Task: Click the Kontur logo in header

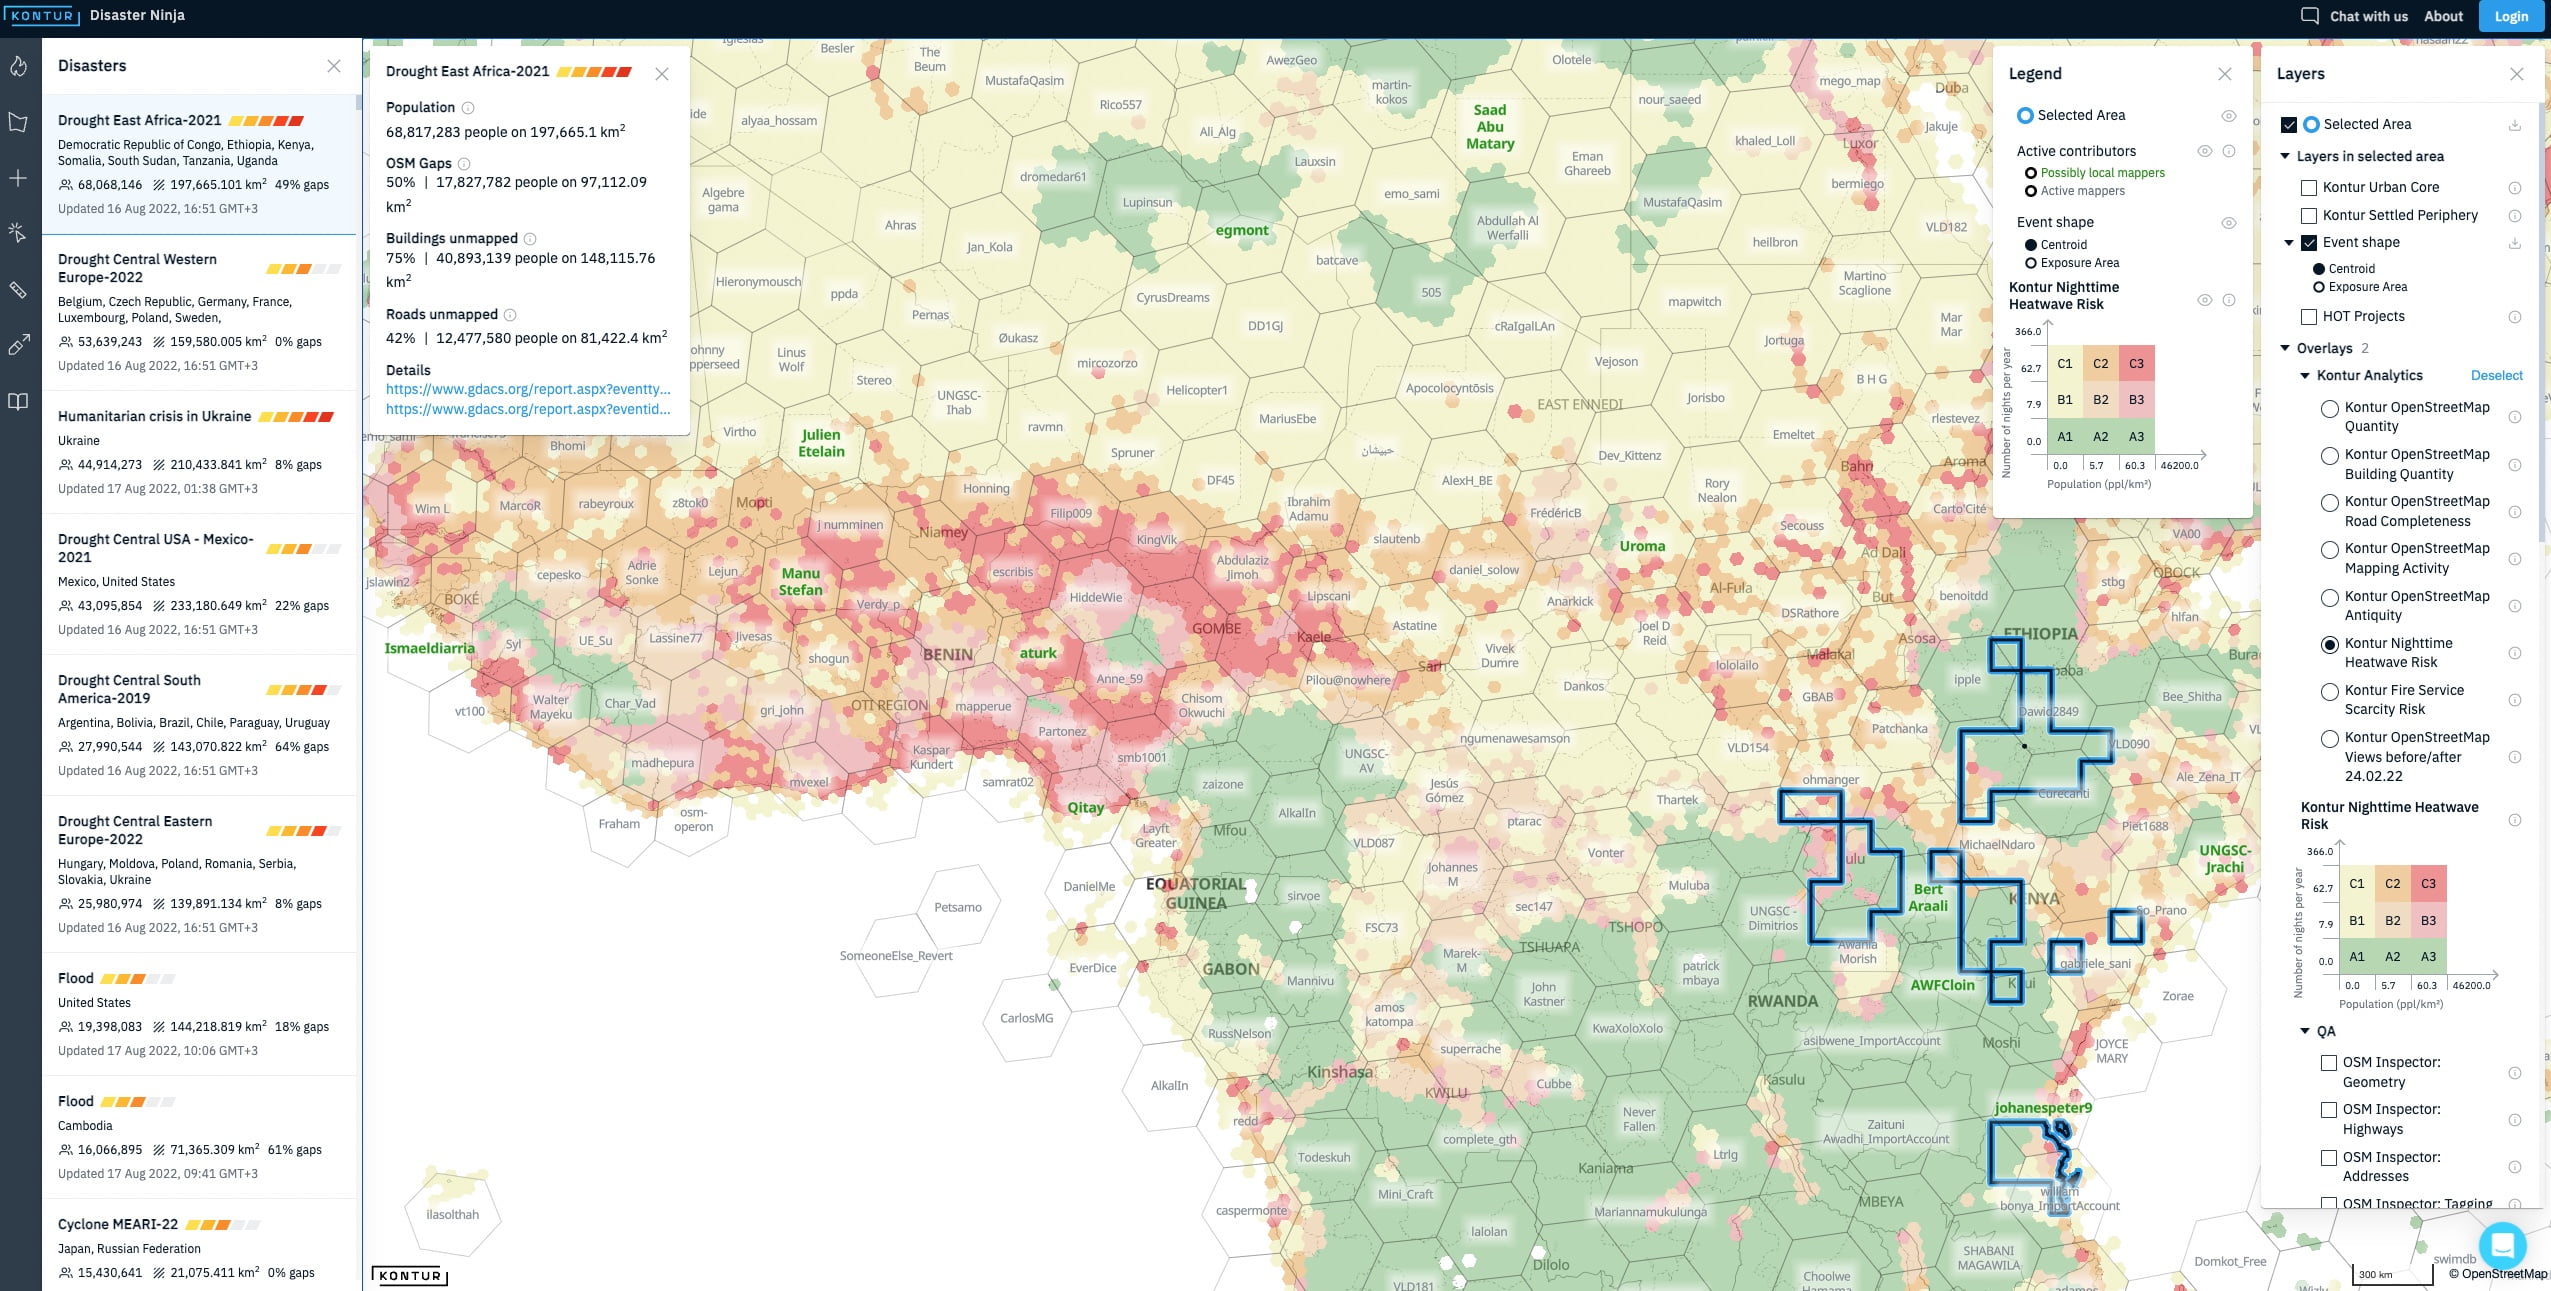Action: point(40,16)
